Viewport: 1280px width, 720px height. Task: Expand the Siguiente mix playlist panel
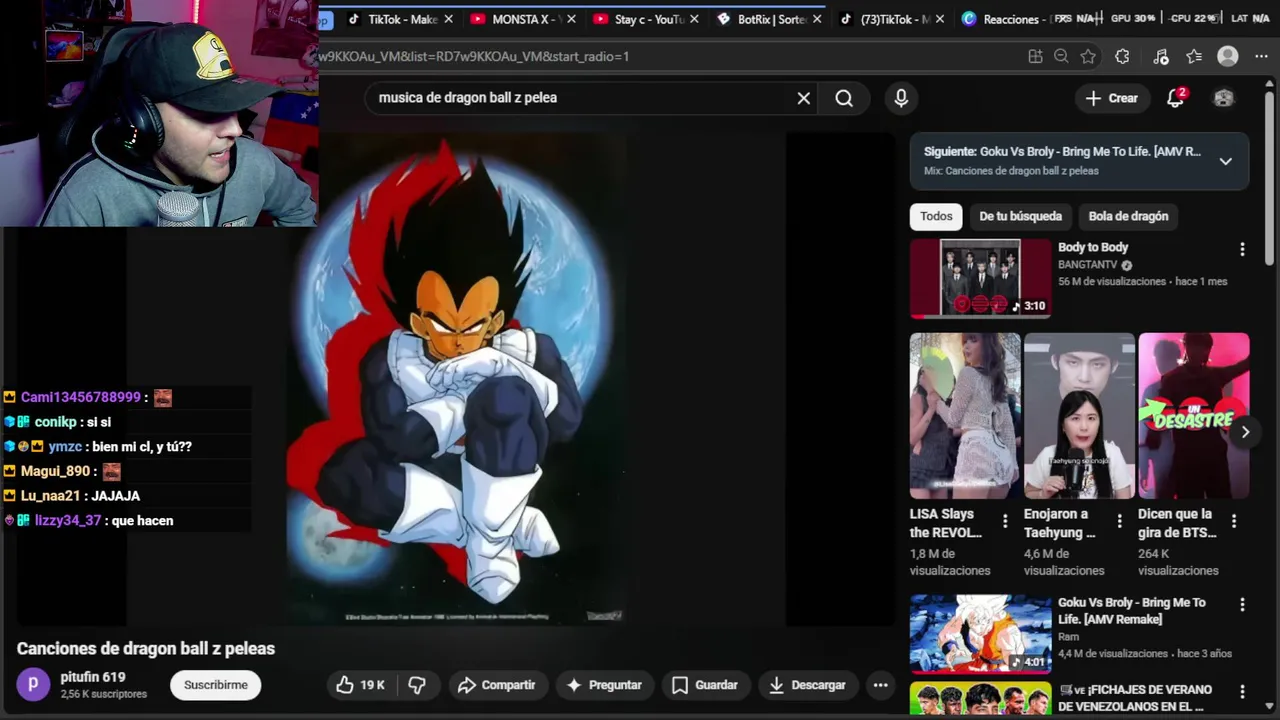[x=1225, y=161]
